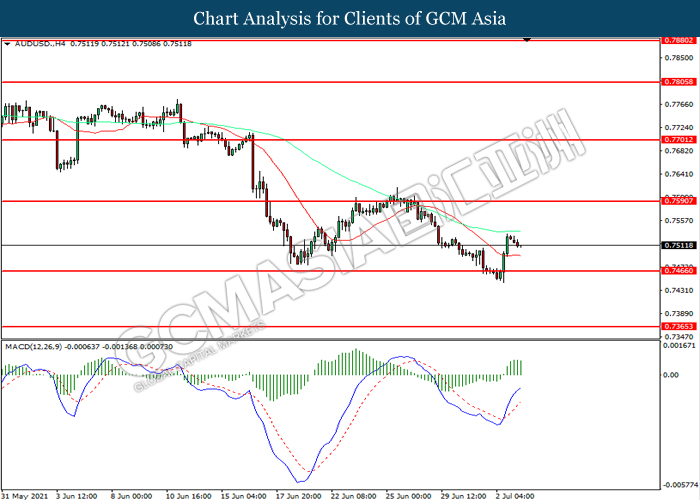The width and height of the screenshot is (700, 500).
Task: Click the MACD -0.005774 scale value
Action: pos(680,485)
